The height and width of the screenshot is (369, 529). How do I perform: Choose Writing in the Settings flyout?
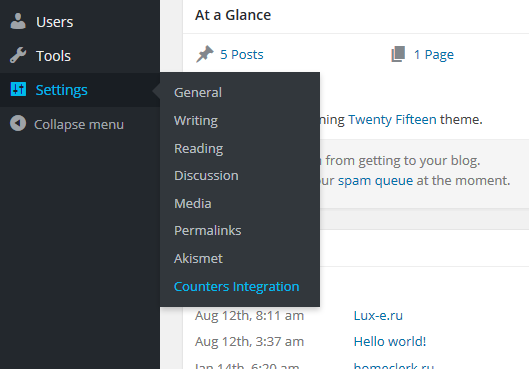pyautogui.click(x=196, y=121)
